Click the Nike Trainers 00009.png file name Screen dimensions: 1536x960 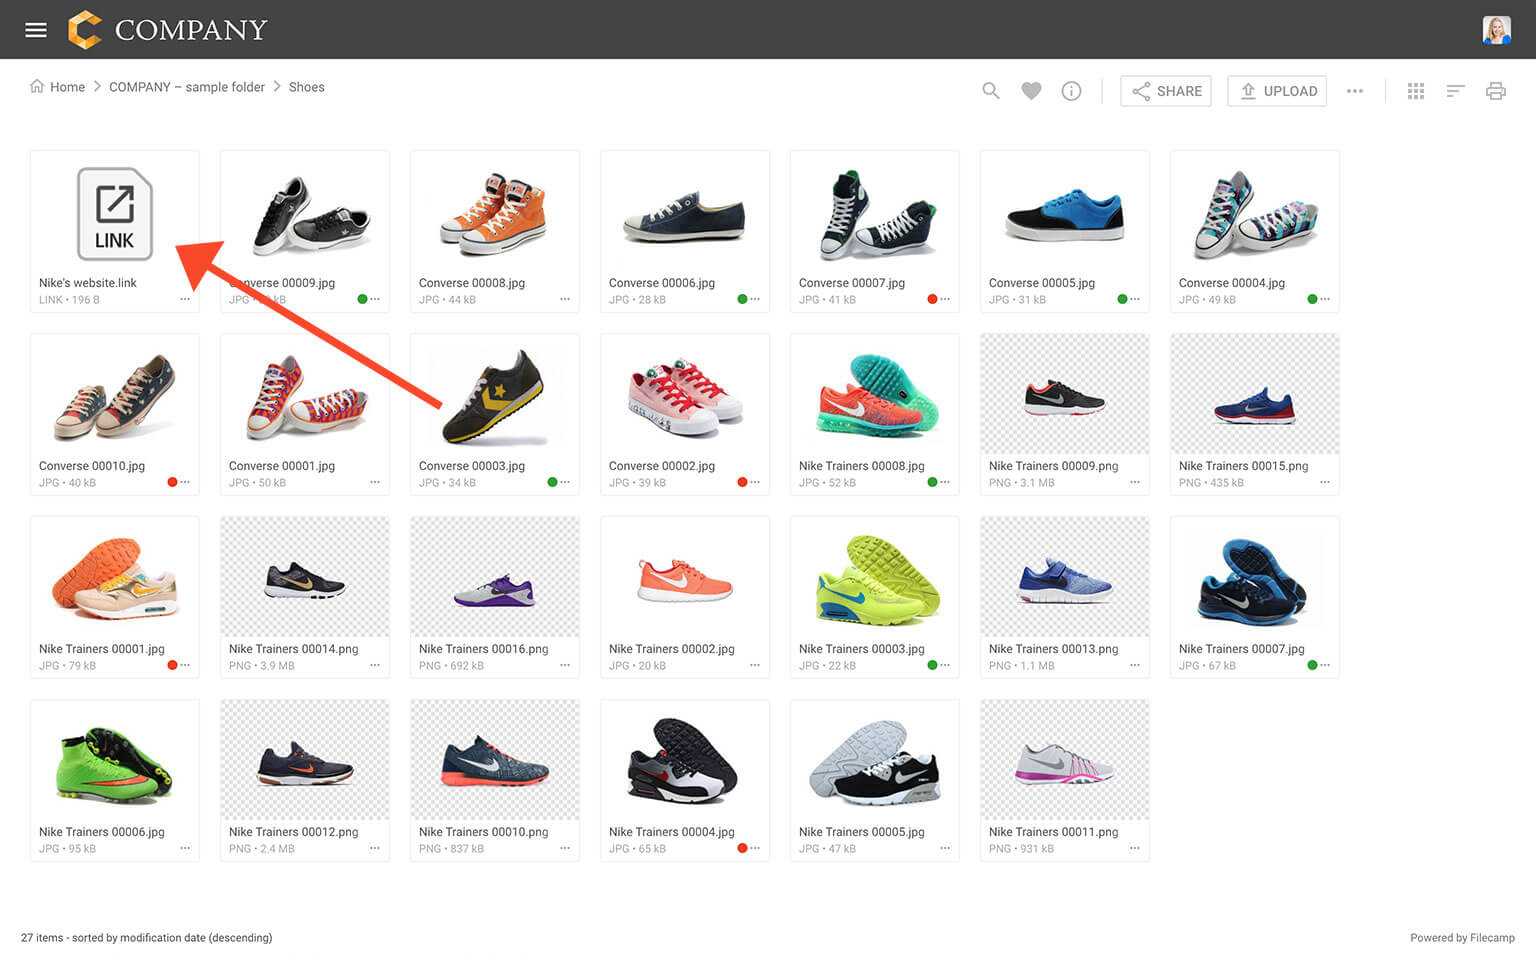pos(1054,466)
